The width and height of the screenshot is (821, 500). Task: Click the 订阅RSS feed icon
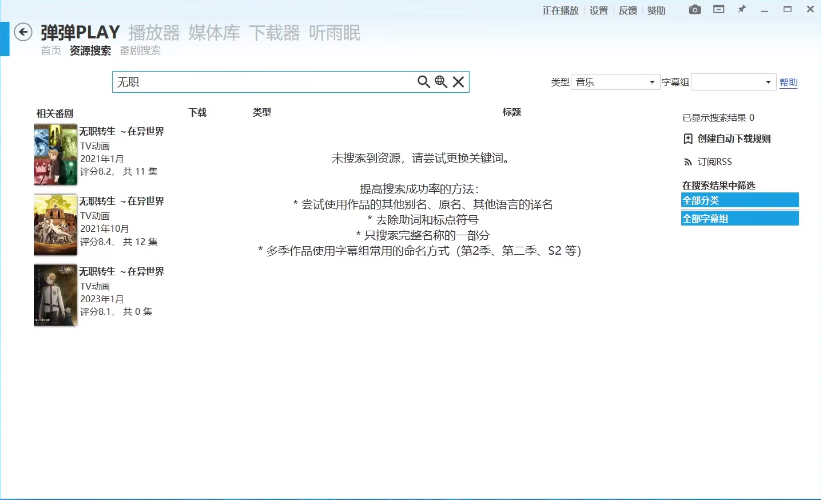point(688,162)
